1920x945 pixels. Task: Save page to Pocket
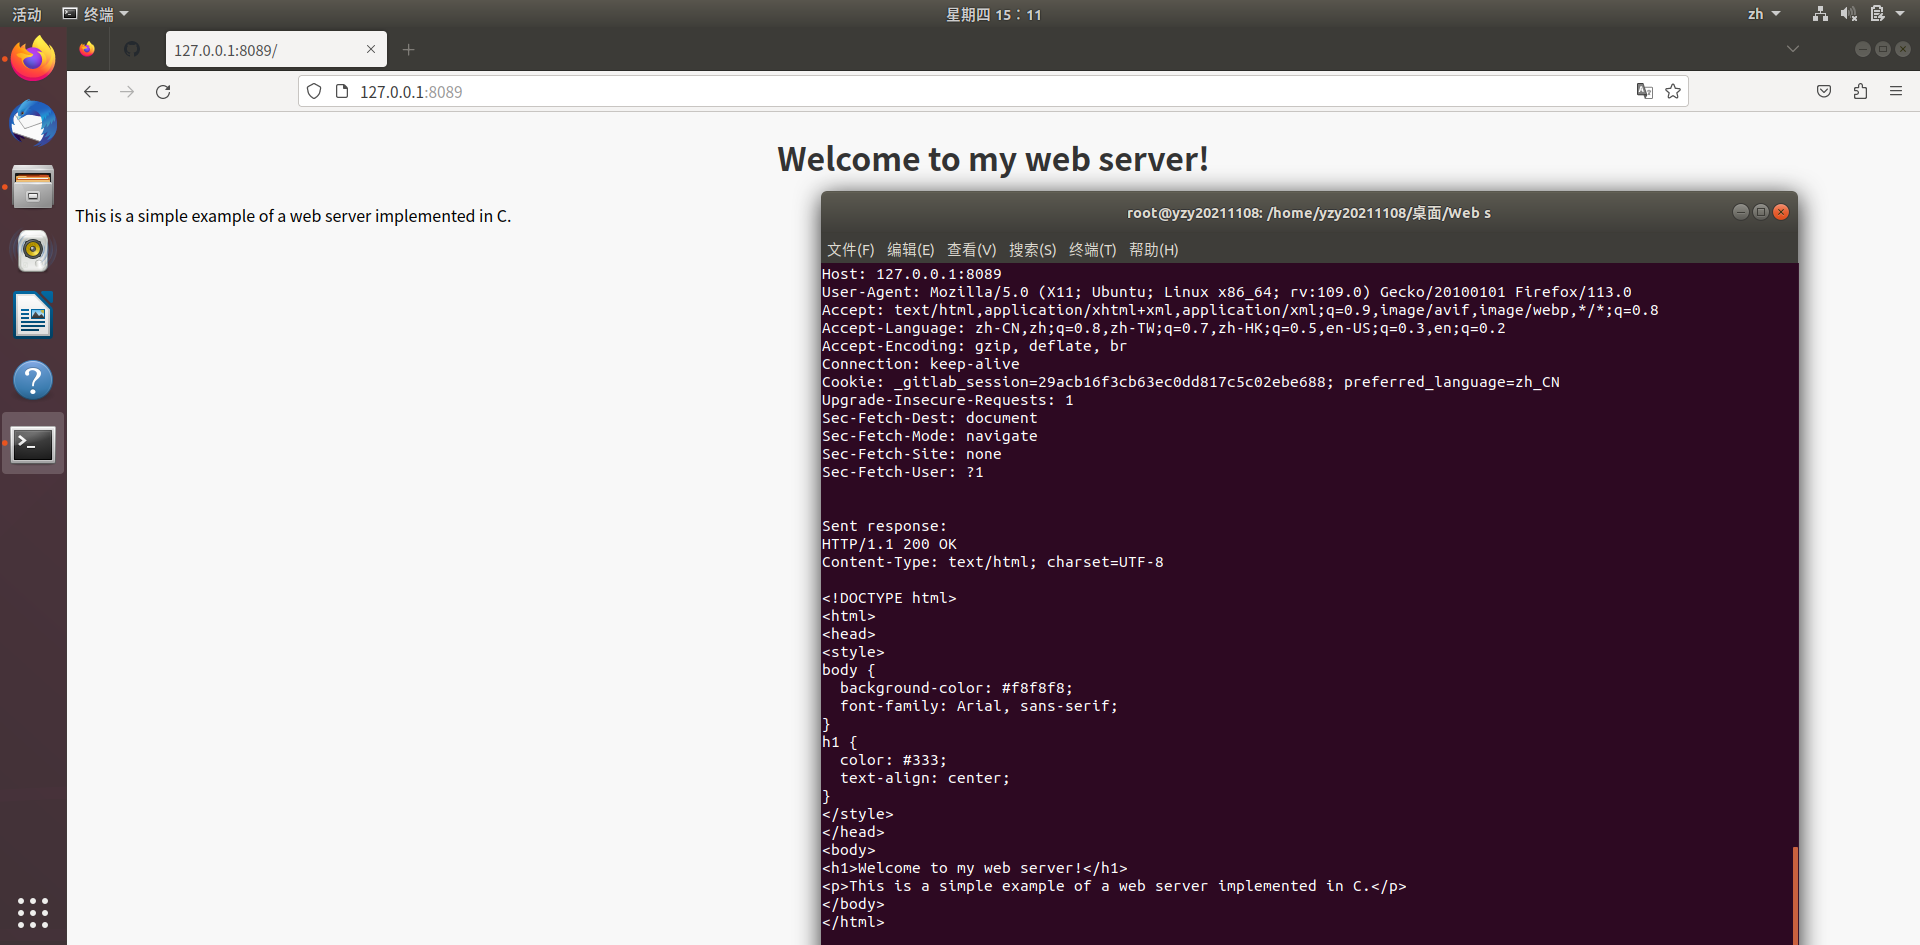pyautogui.click(x=1824, y=92)
